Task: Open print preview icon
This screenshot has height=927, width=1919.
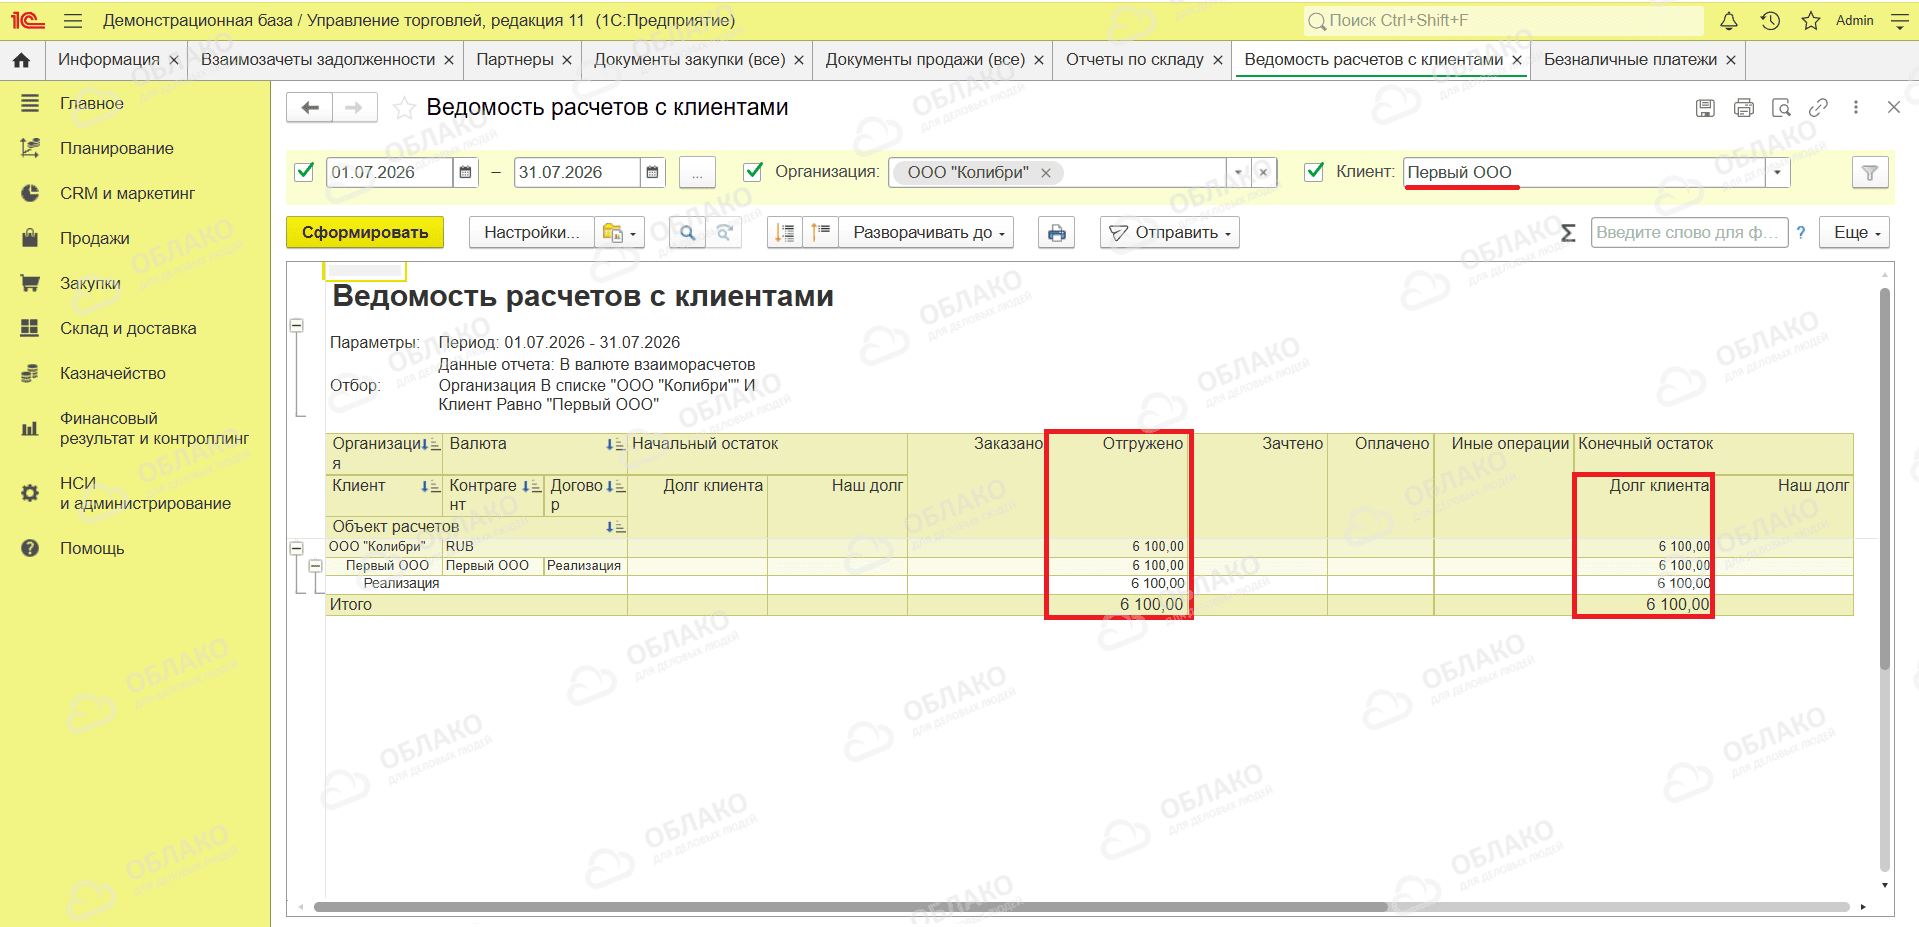Action: pyautogui.click(x=1781, y=108)
